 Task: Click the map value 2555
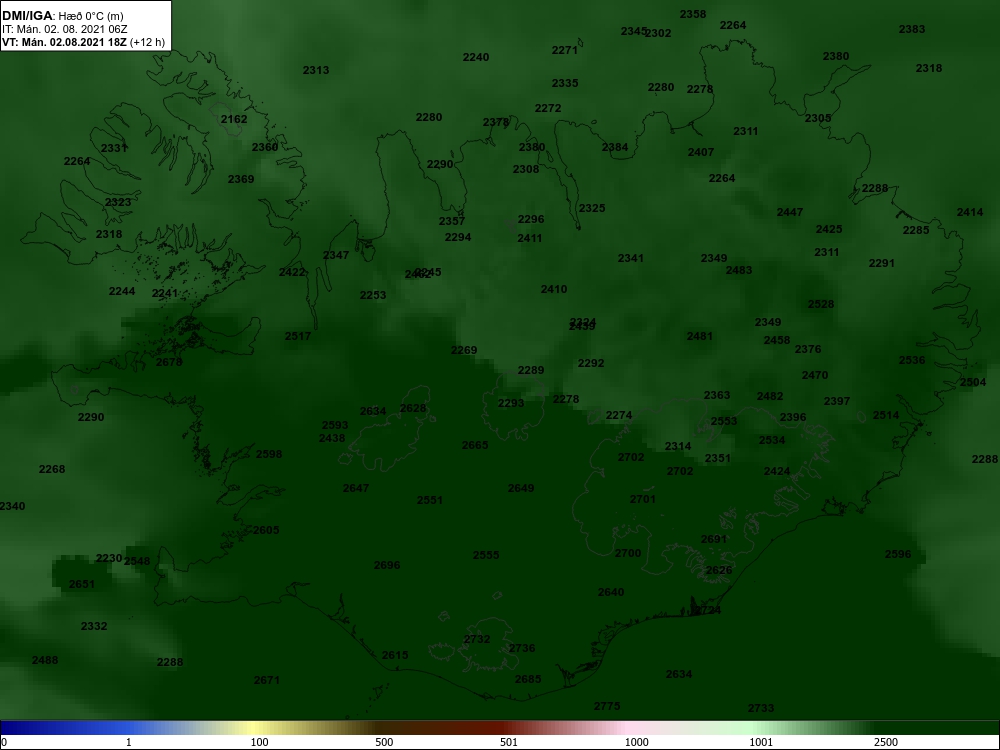pyautogui.click(x=486, y=555)
